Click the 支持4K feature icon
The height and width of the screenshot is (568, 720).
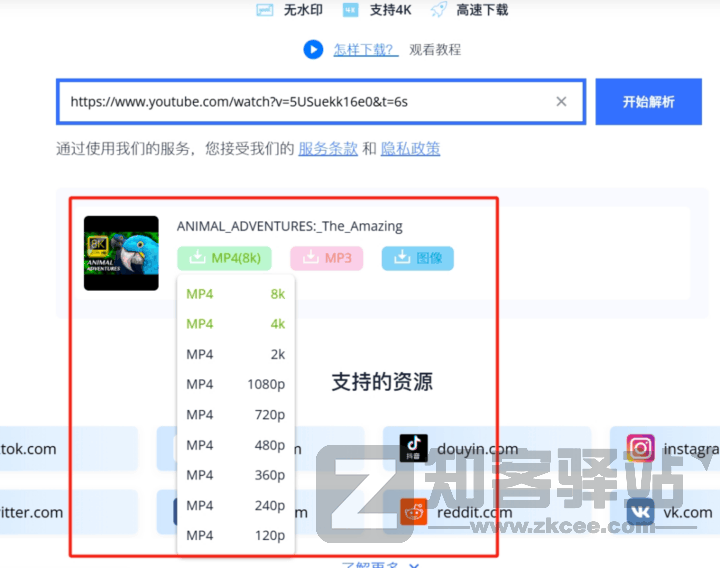tap(350, 10)
